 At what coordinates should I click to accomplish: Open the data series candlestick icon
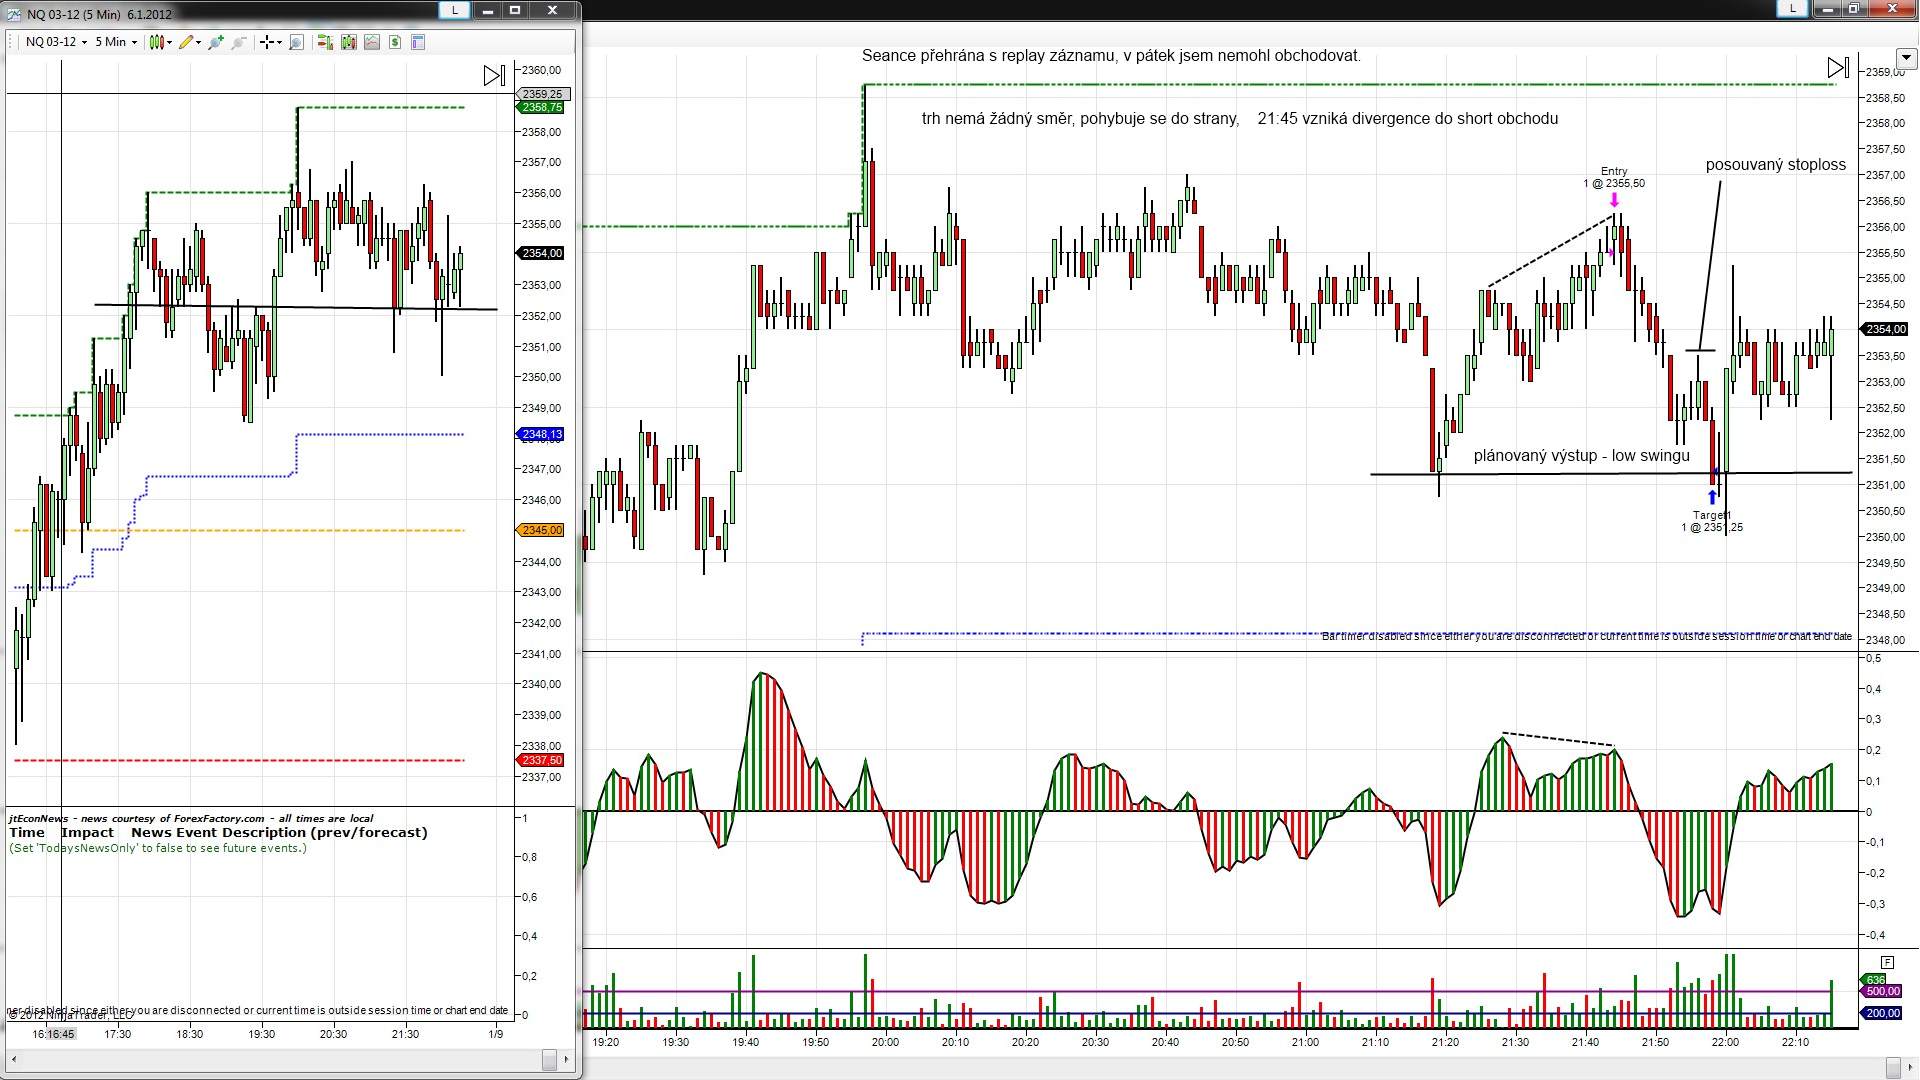point(348,42)
